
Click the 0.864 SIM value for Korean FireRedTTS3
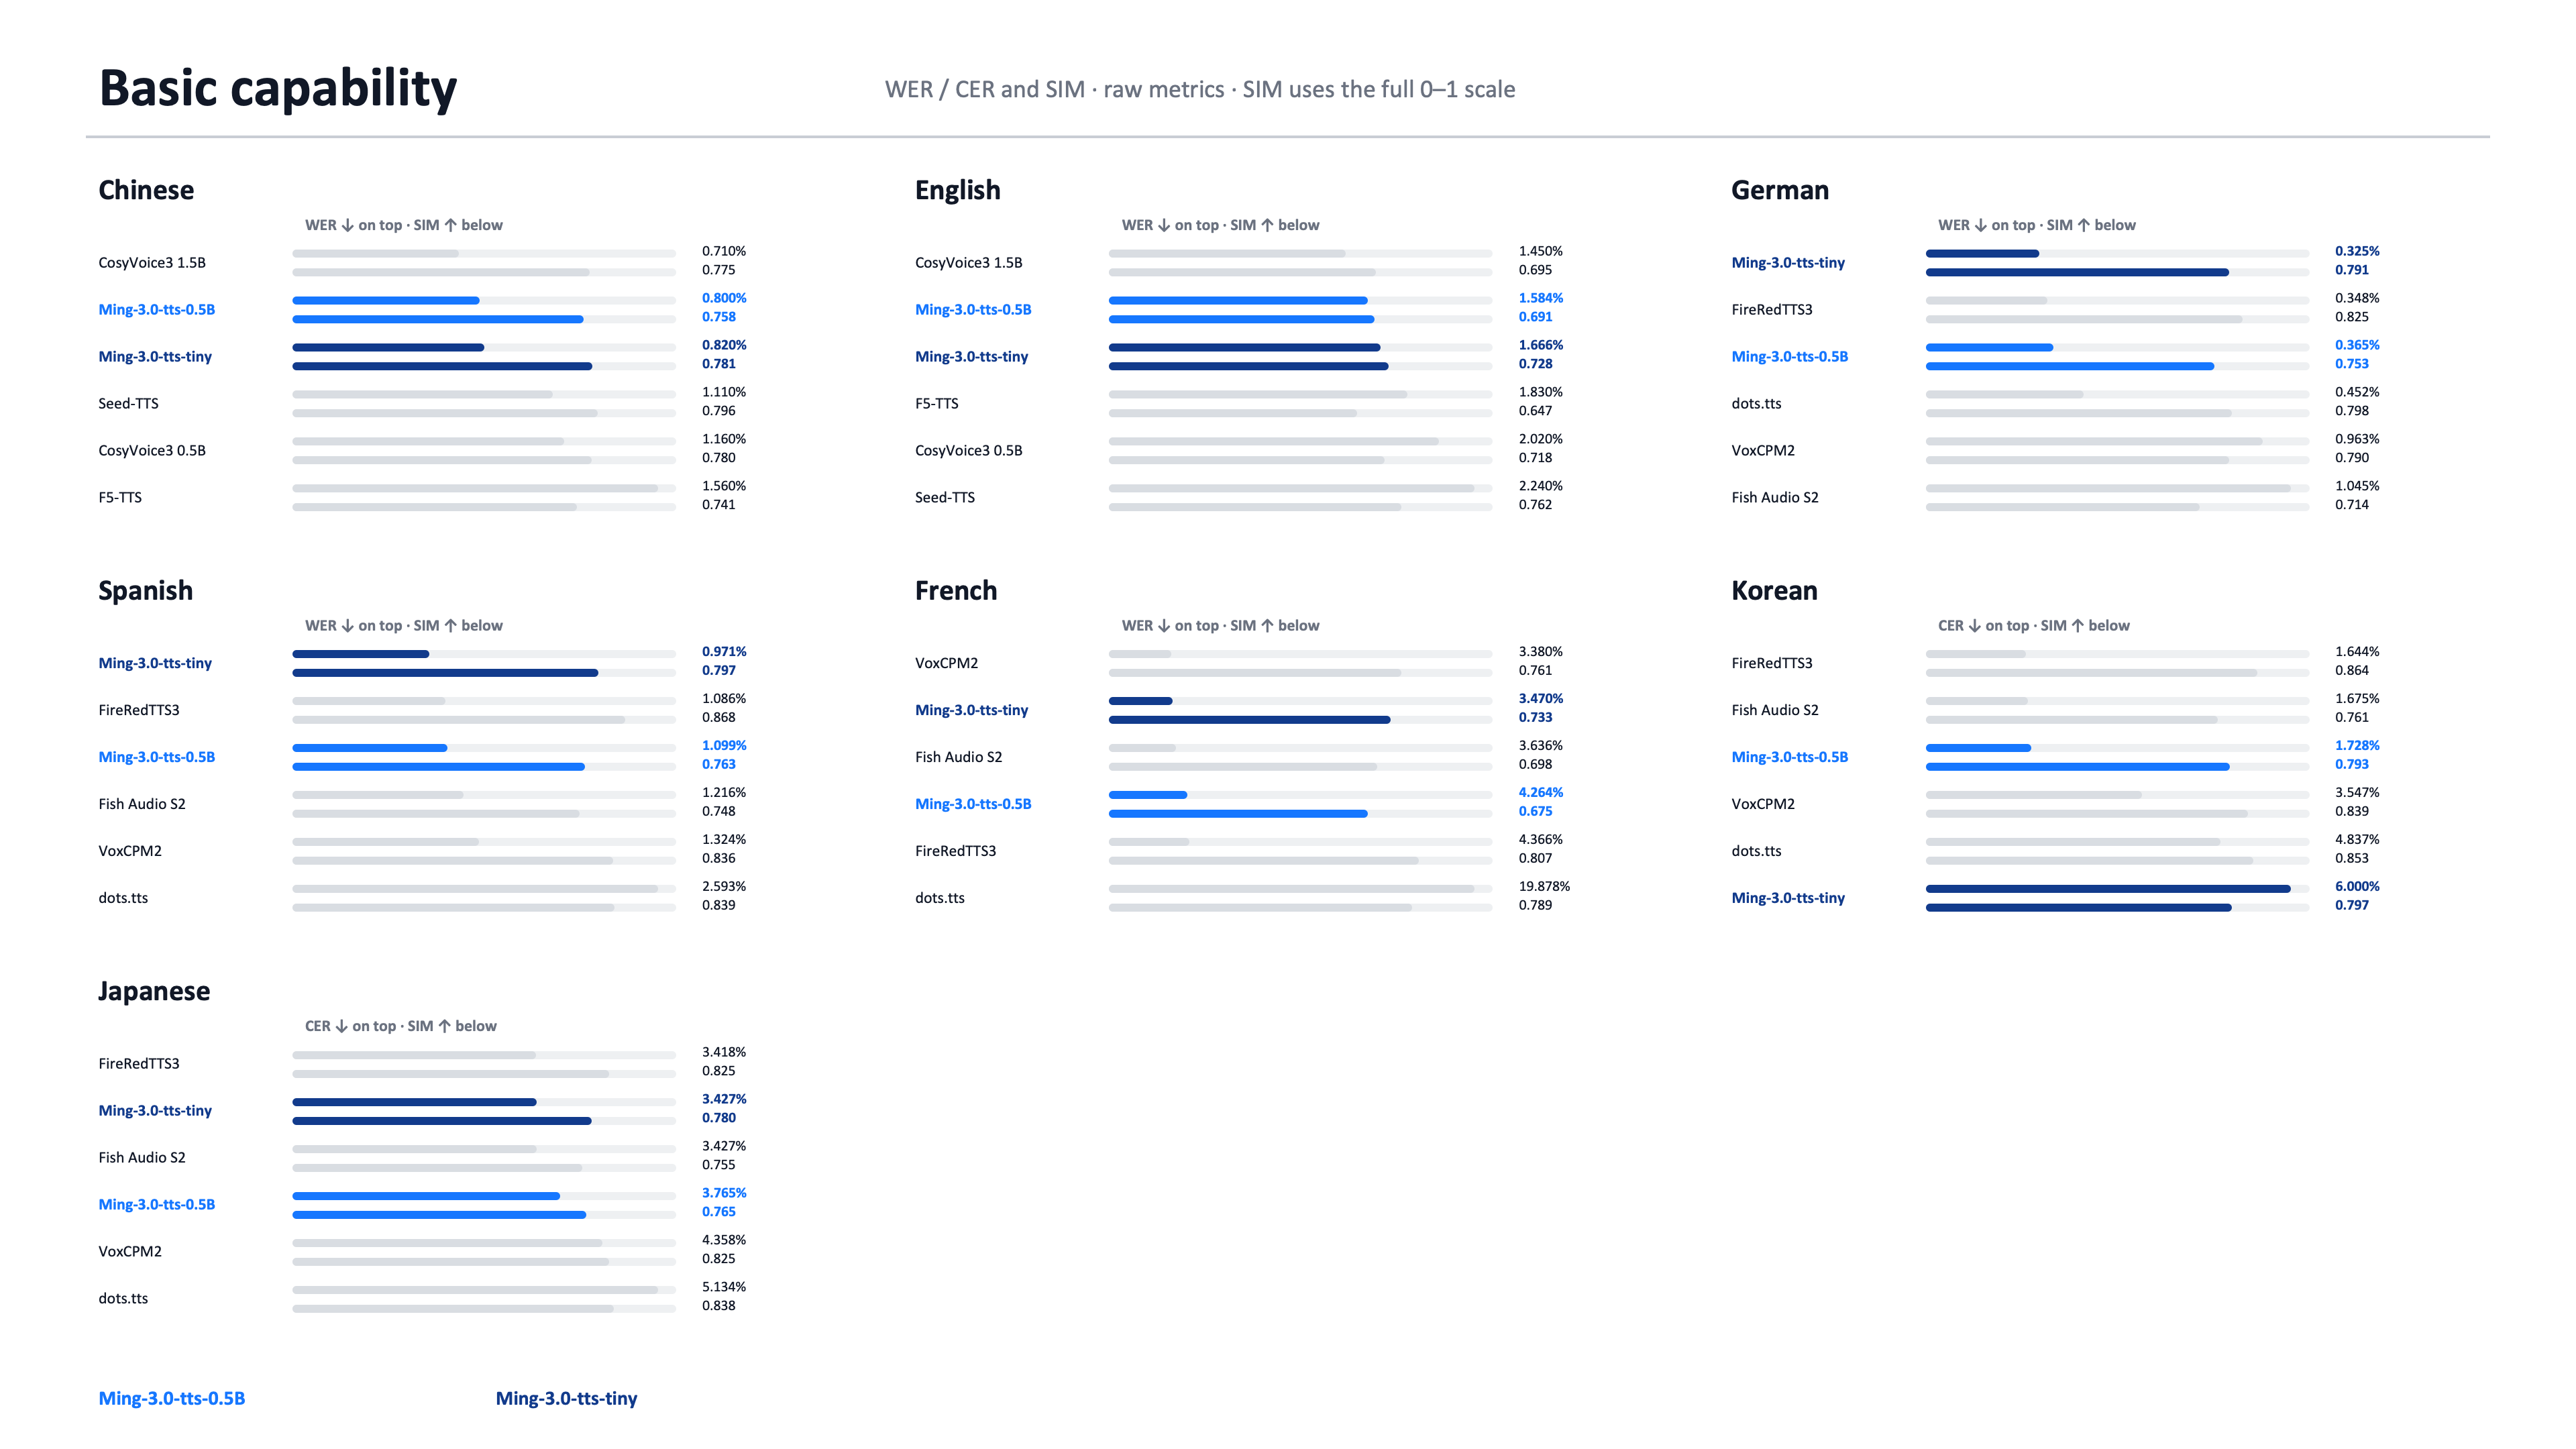pyautogui.click(x=2351, y=670)
